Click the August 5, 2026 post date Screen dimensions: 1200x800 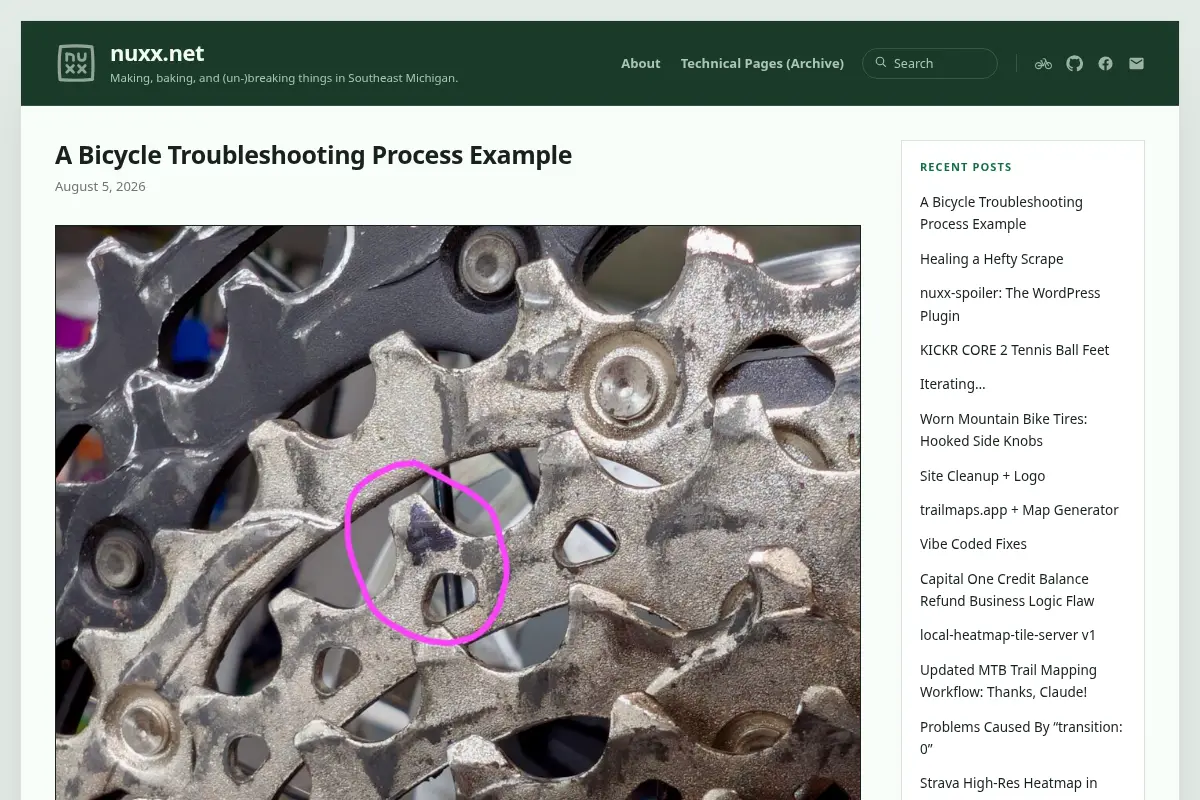tap(100, 186)
